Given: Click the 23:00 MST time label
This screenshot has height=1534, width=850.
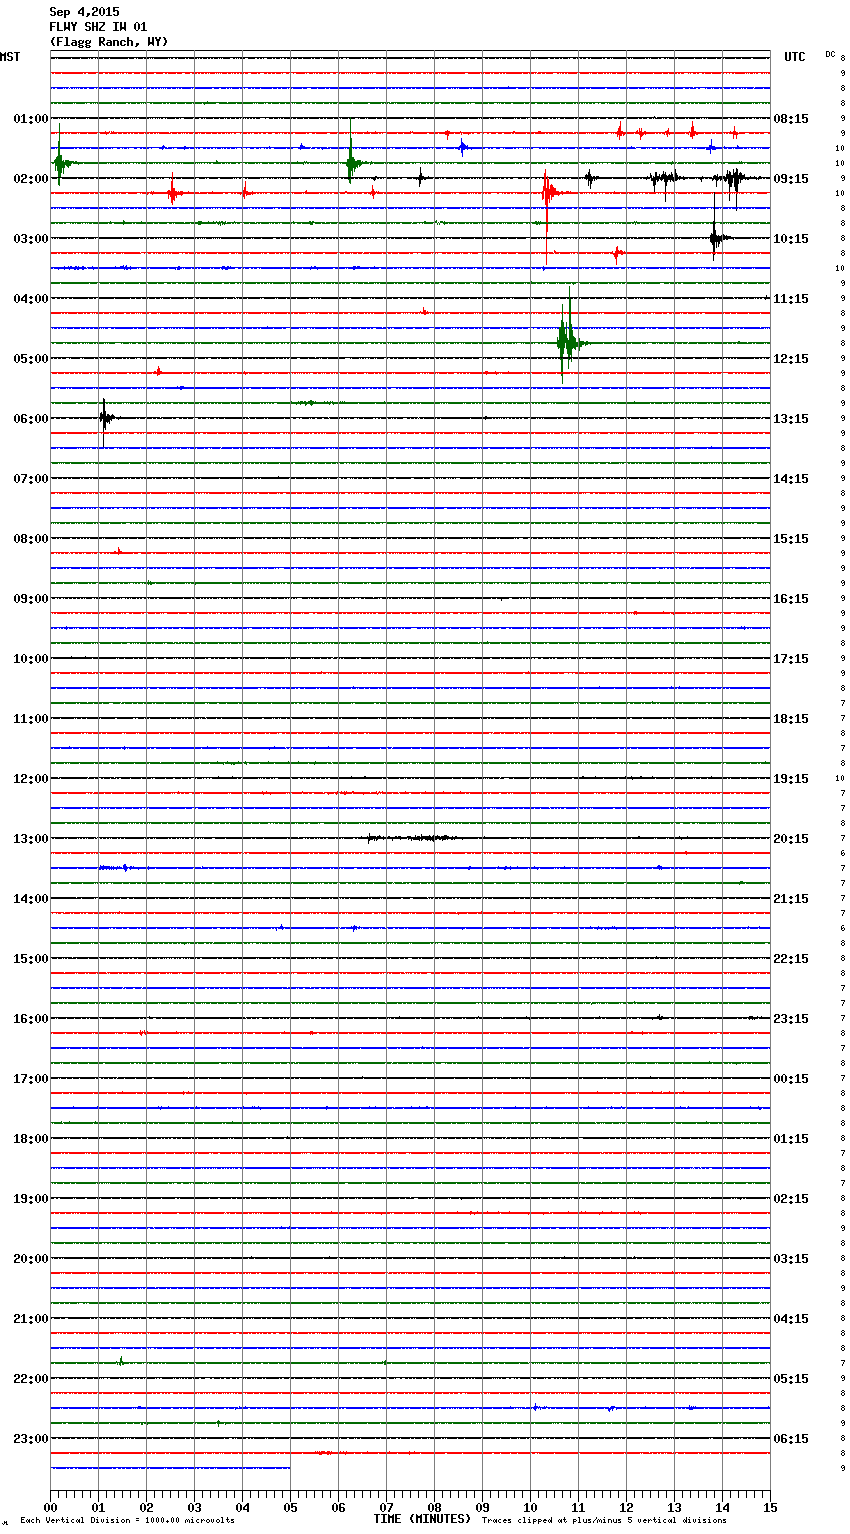Looking at the screenshot, I should 30,1438.
